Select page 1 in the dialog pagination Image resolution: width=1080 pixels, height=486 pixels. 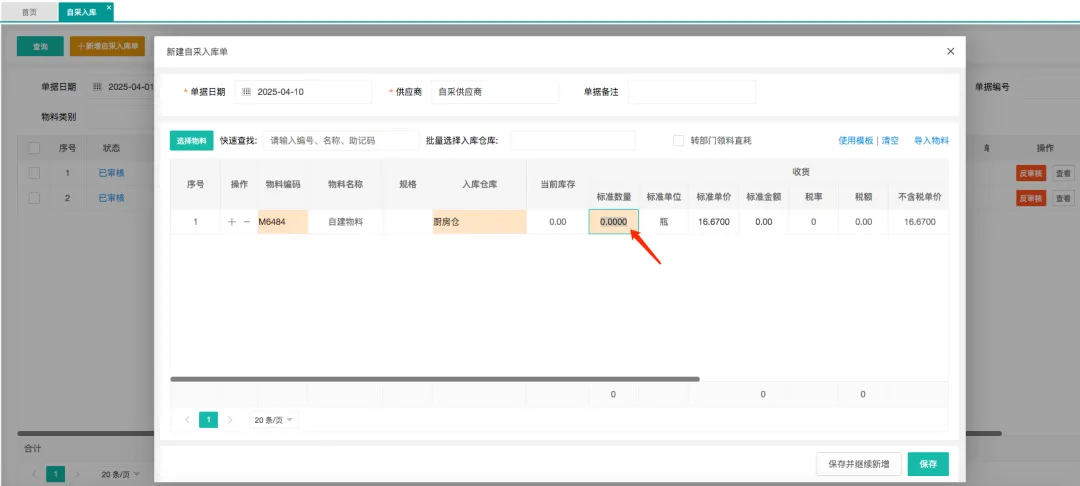[x=208, y=420]
